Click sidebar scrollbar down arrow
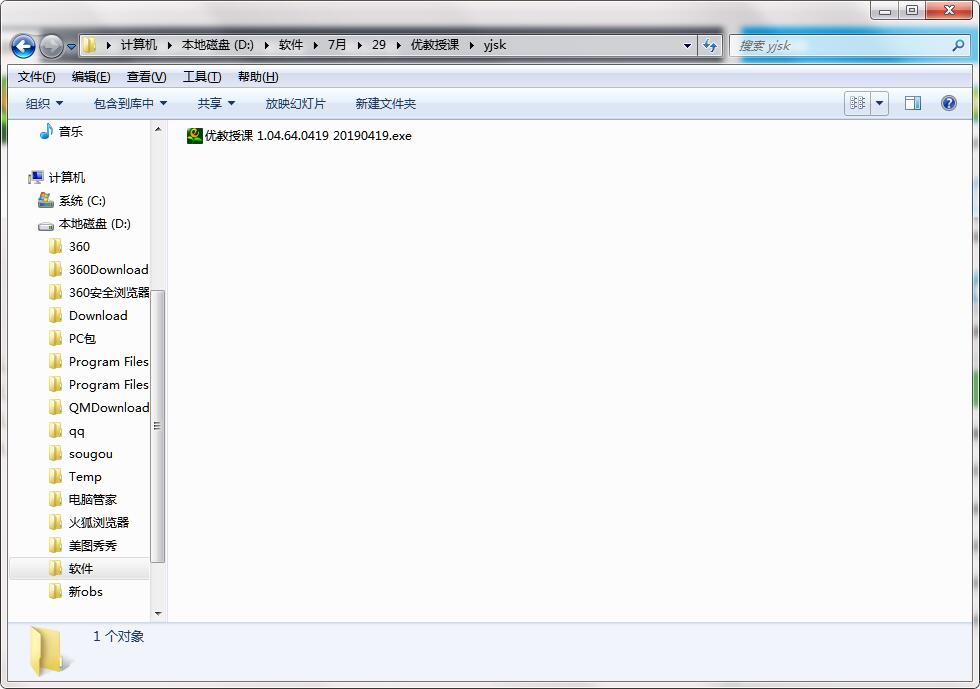This screenshot has width=980, height=689. (158, 613)
